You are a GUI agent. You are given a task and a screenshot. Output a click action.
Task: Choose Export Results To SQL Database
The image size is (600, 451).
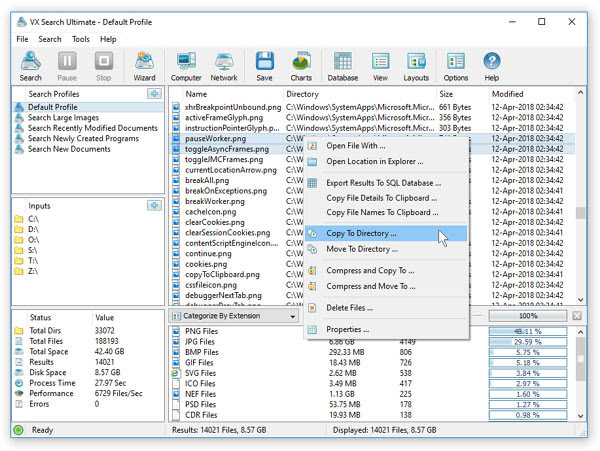[386, 183]
